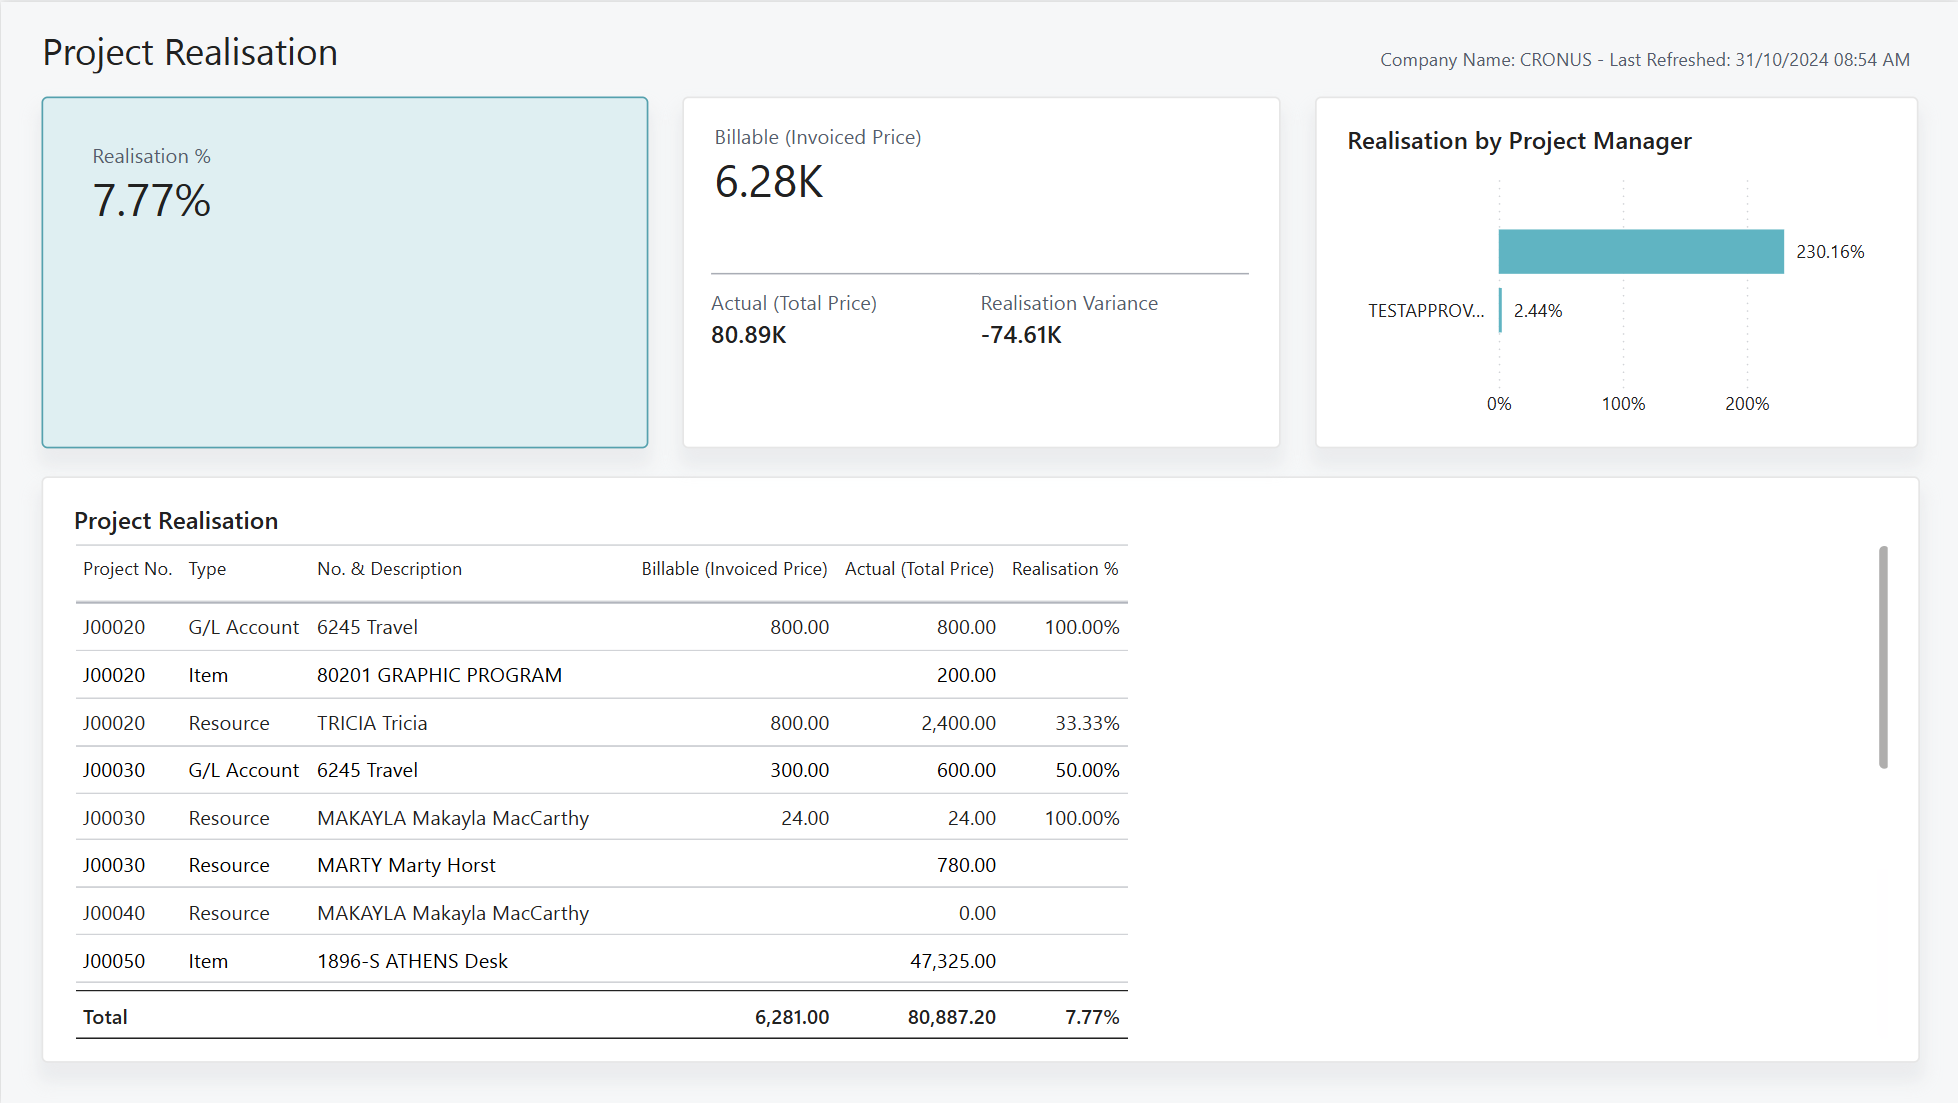Select the TRICIA Tricia resource cell
This screenshot has width=1958, height=1103.
coord(372,723)
